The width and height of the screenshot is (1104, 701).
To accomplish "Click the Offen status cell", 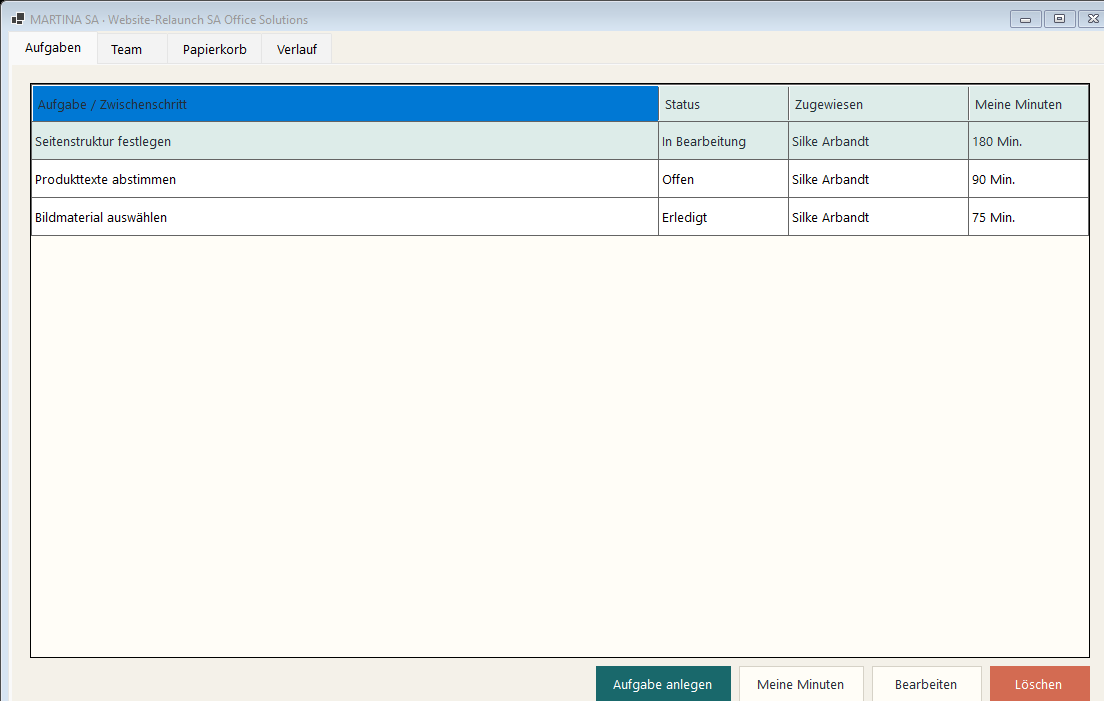I will tap(723, 179).
